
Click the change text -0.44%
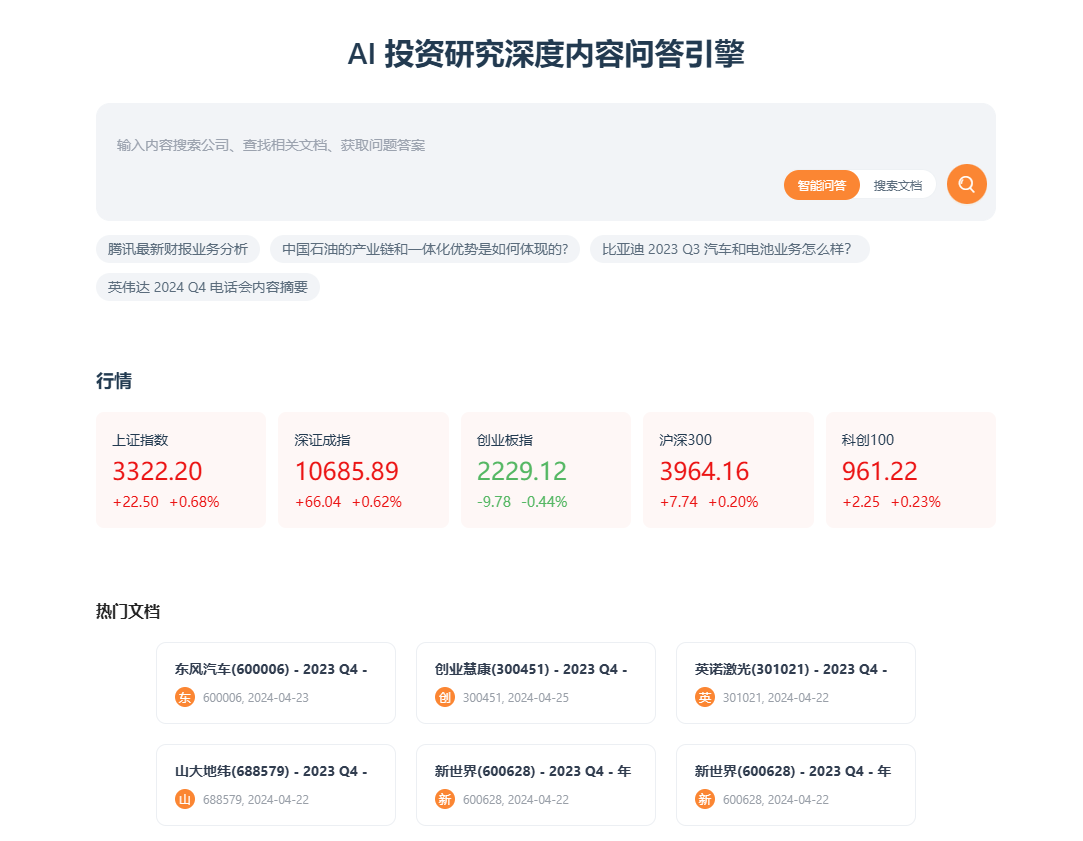[x=544, y=502]
